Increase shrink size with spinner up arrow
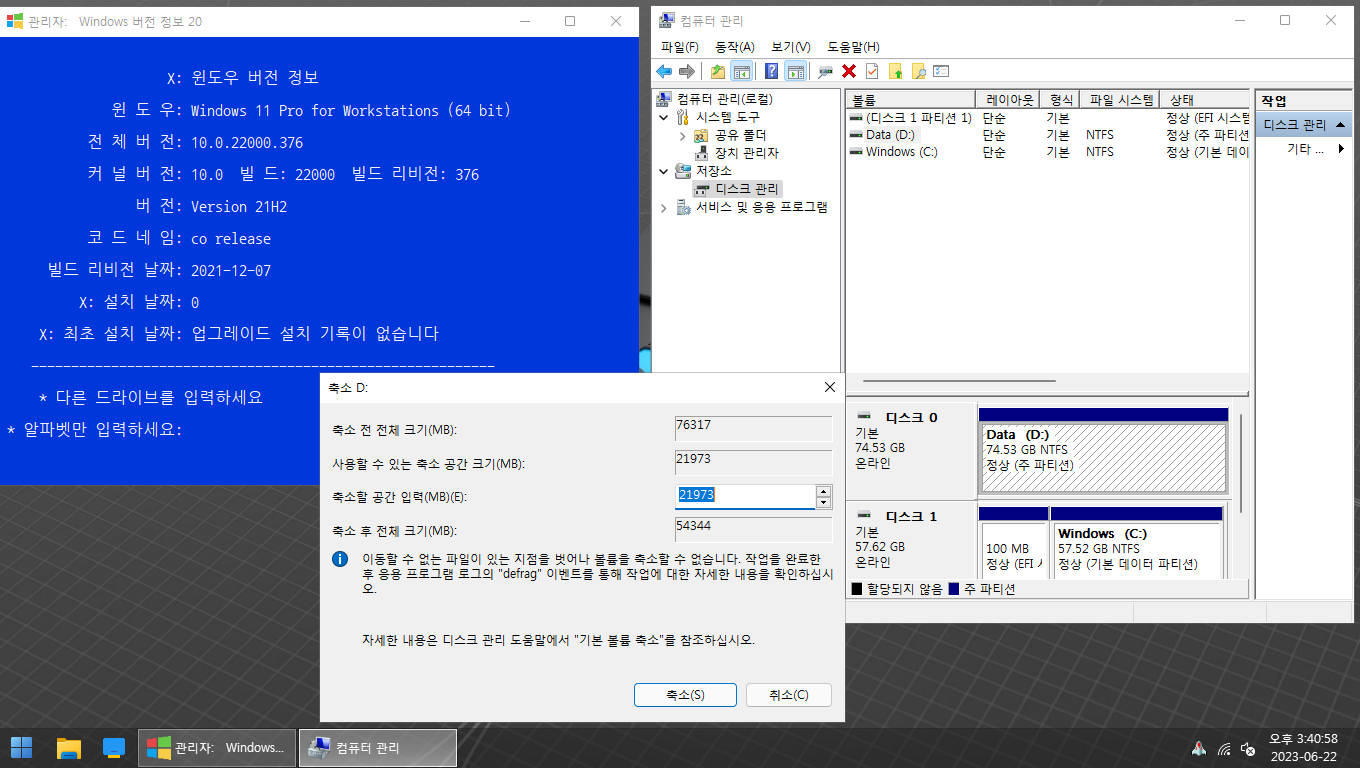This screenshot has width=1360, height=768. tap(824, 490)
